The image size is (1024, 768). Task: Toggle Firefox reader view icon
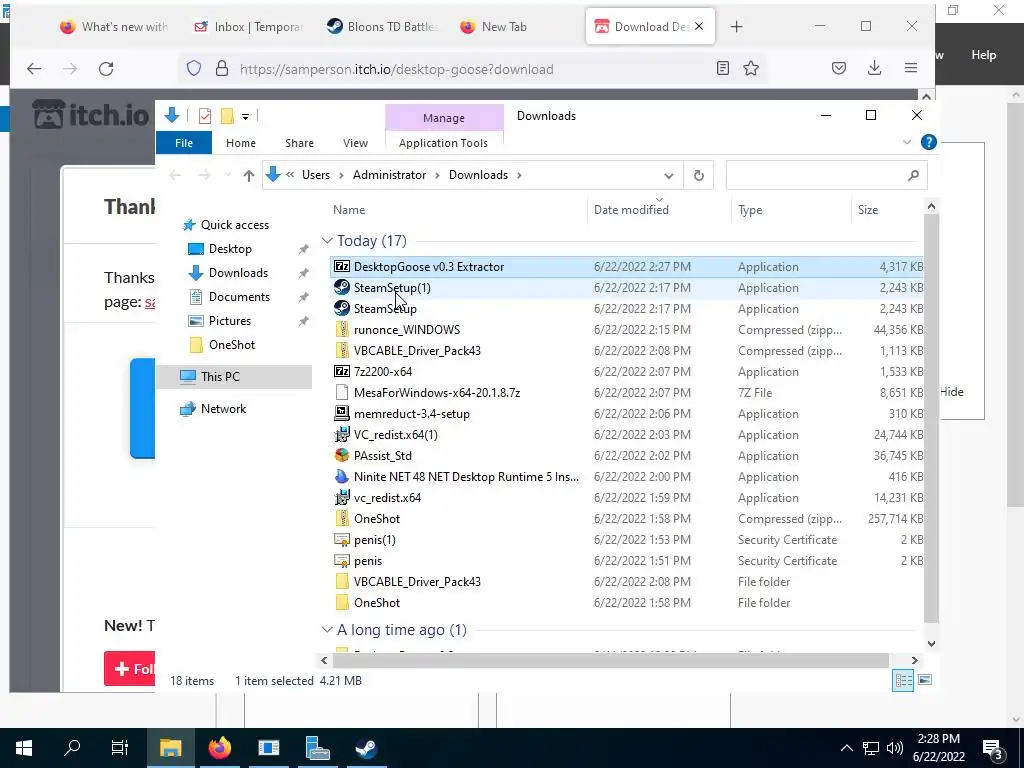click(x=722, y=69)
